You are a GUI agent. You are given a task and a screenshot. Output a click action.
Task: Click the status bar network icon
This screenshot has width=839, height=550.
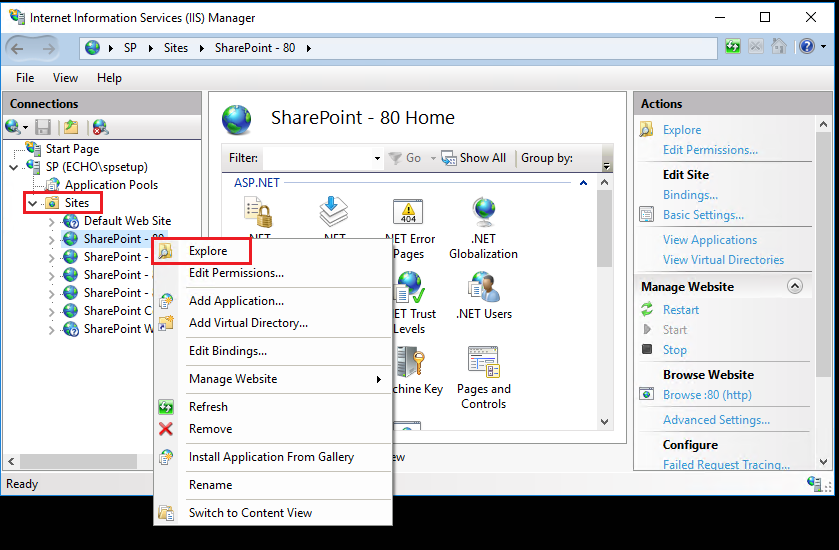pyautogui.click(x=814, y=484)
